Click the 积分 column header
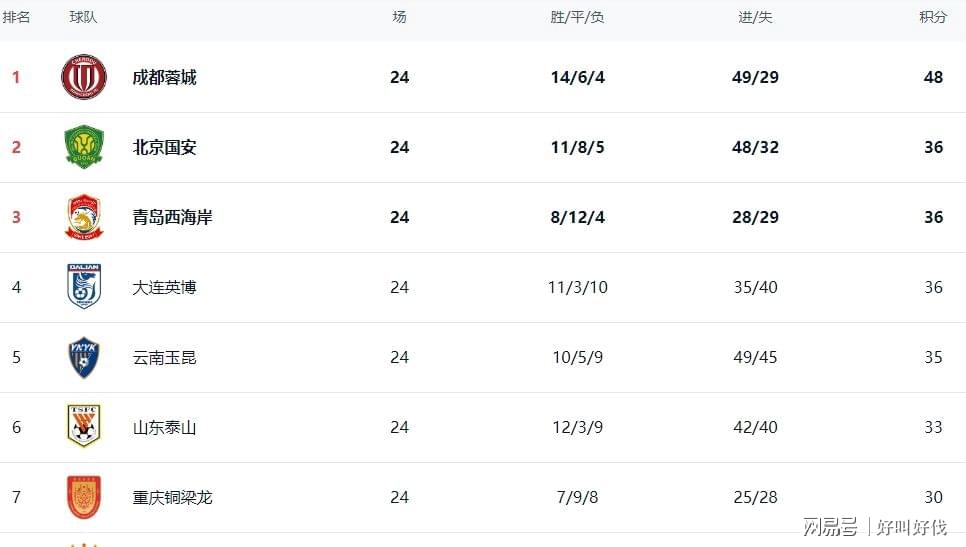The image size is (966, 547). (933, 17)
